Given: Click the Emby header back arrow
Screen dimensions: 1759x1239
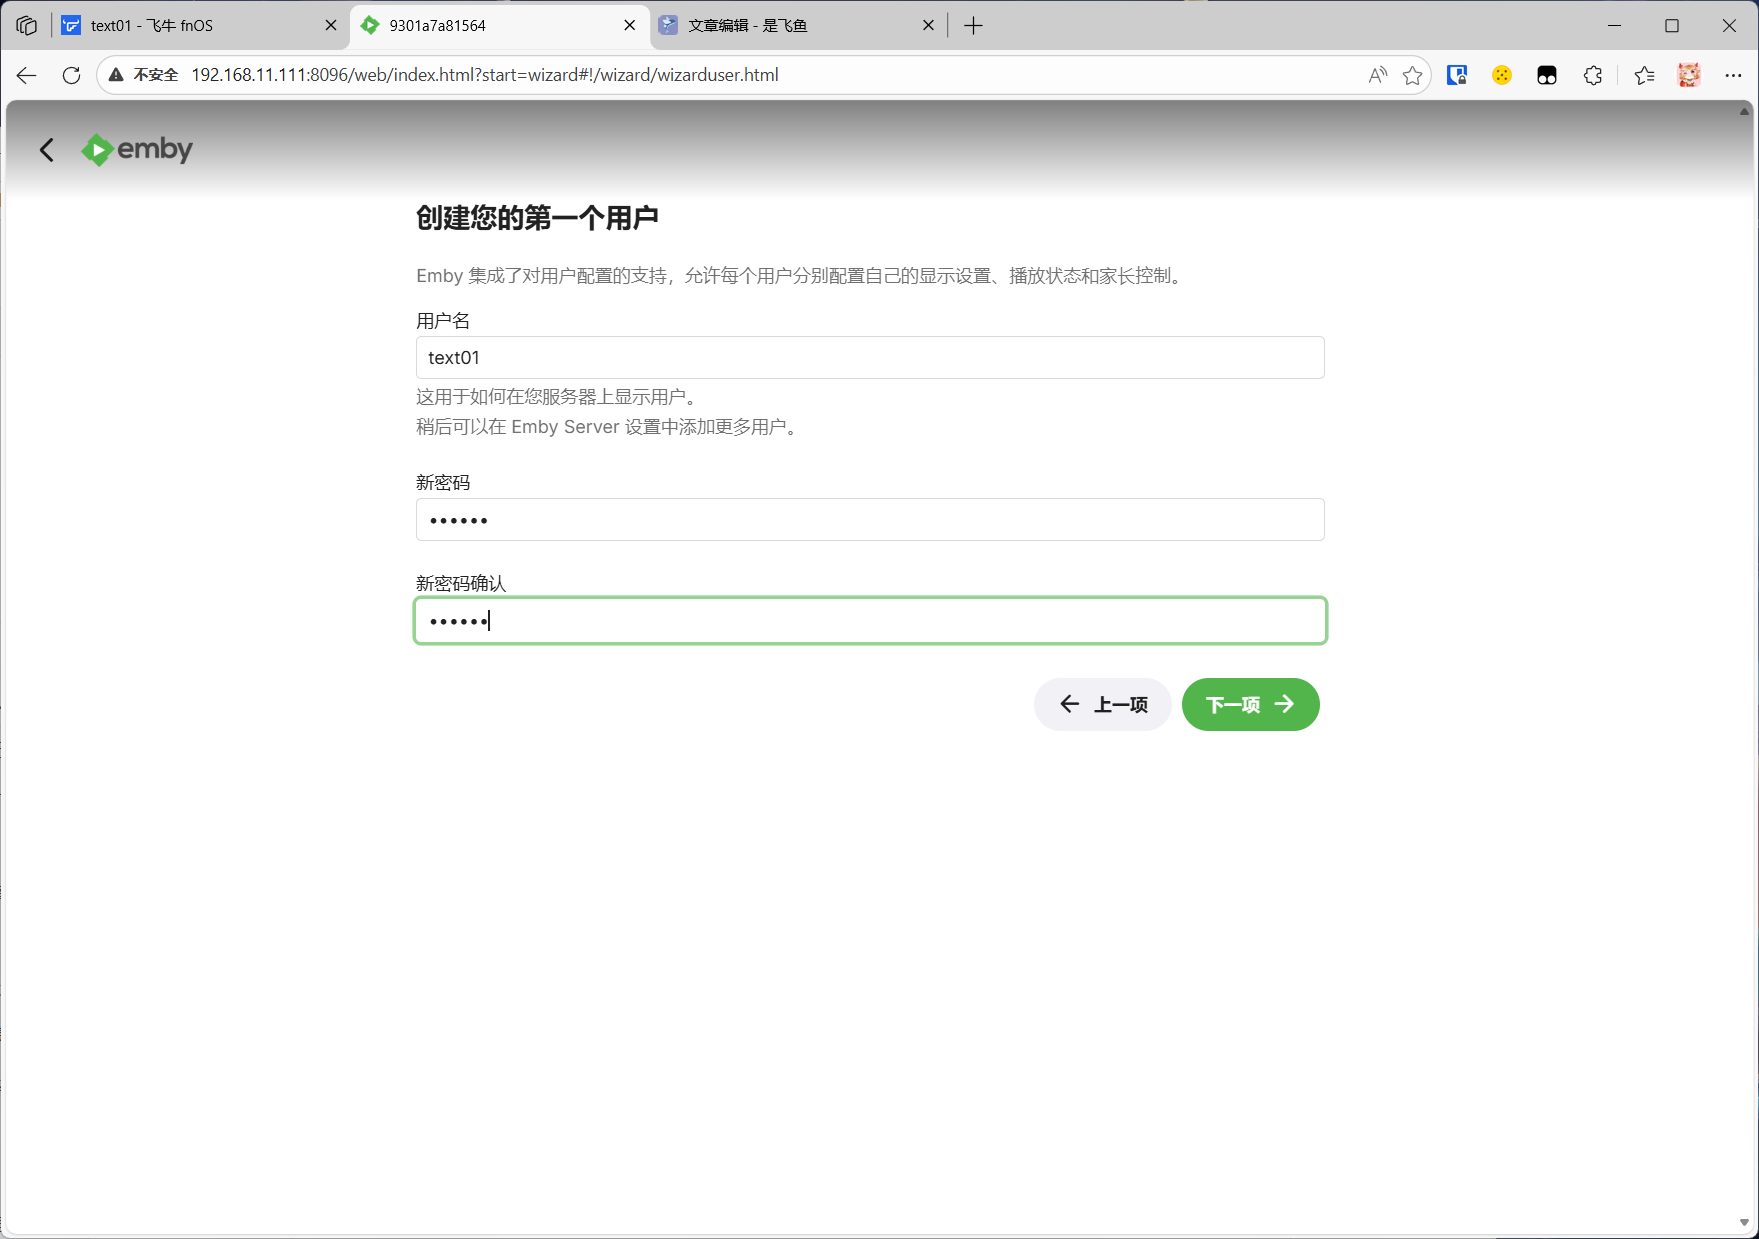Looking at the screenshot, I should click(x=47, y=150).
